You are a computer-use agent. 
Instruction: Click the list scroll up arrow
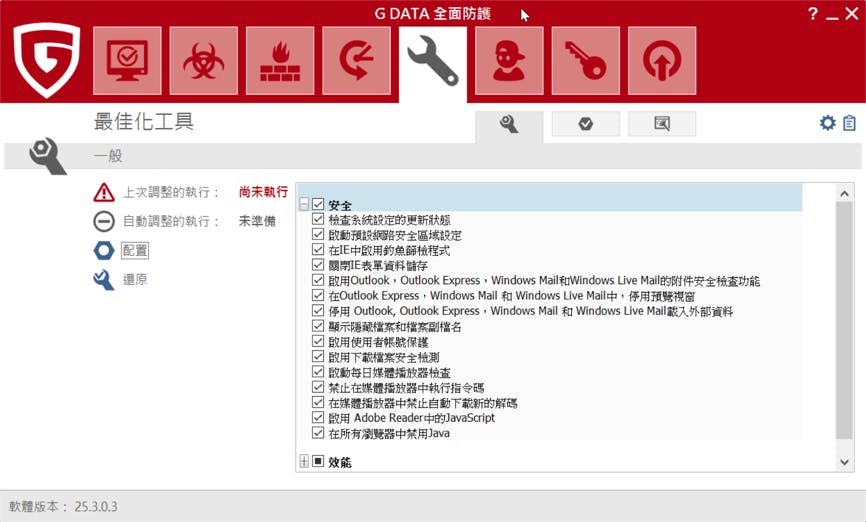click(x=844, y=193)
